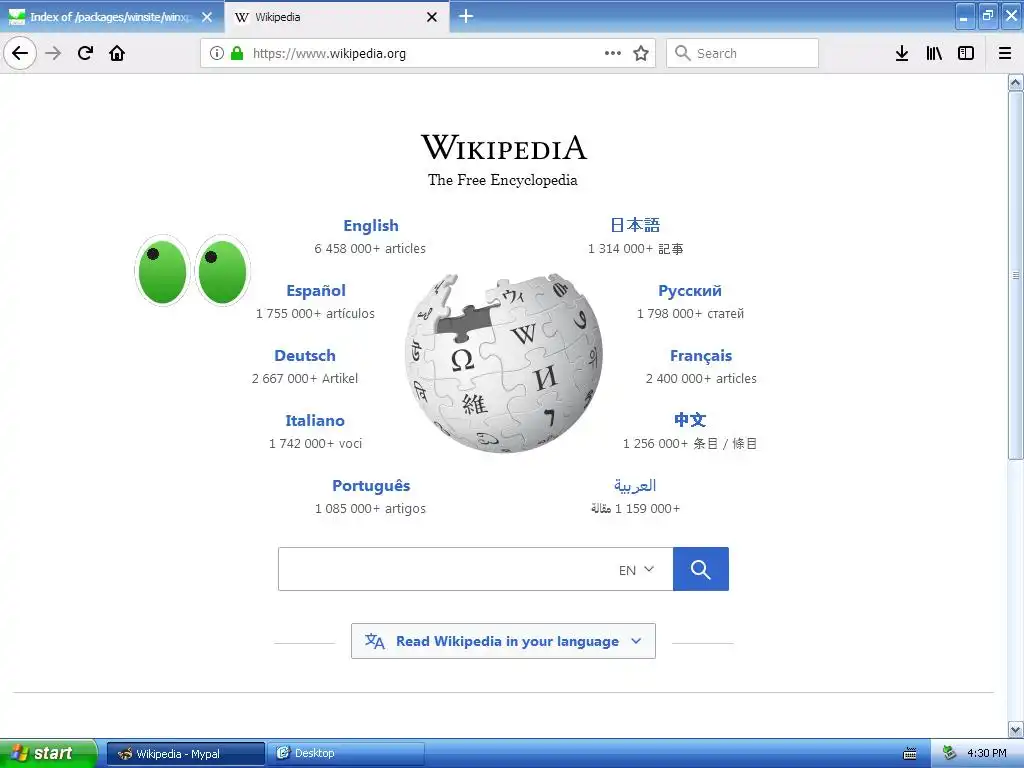Open a new browser tab
Image resolution: width=1024 pixels, height=768 pixels.
pyautogui.click(x=466, y=16)
